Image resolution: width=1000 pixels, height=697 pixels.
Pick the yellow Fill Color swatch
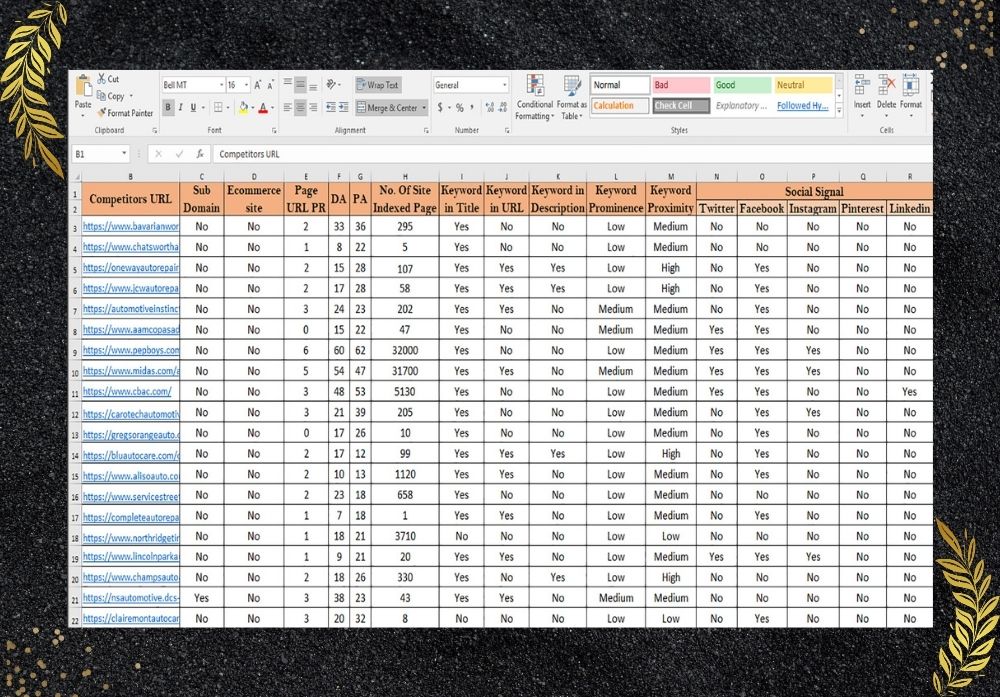coord(243,109)
